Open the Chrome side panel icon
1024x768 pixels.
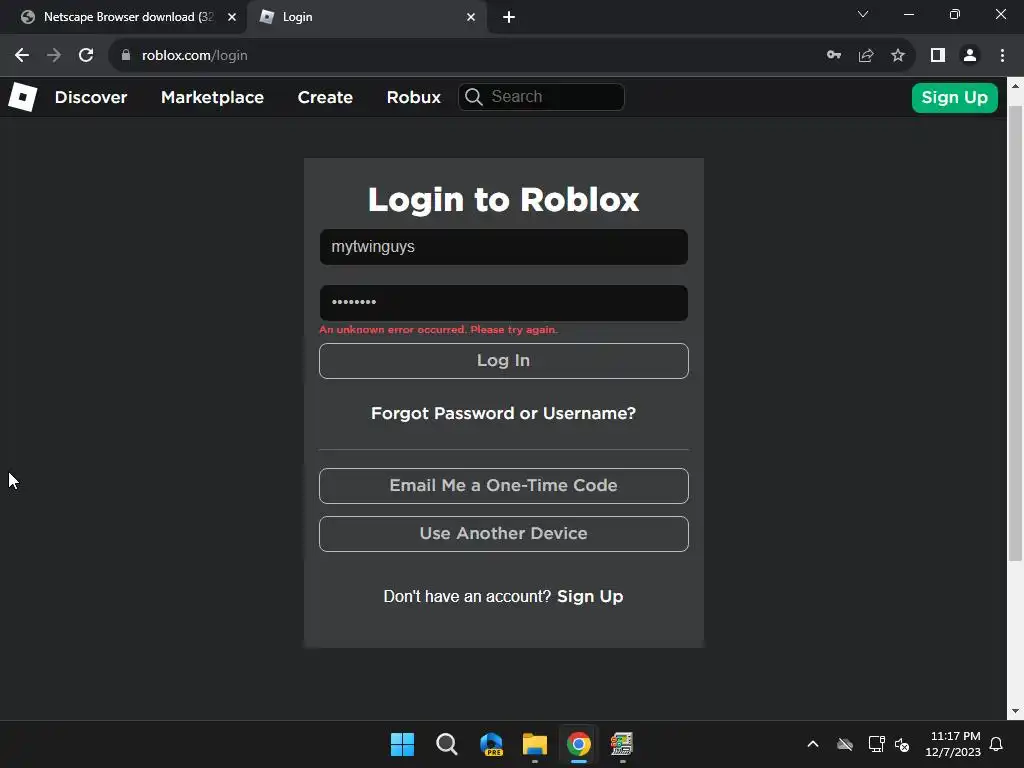pos(938,56)
